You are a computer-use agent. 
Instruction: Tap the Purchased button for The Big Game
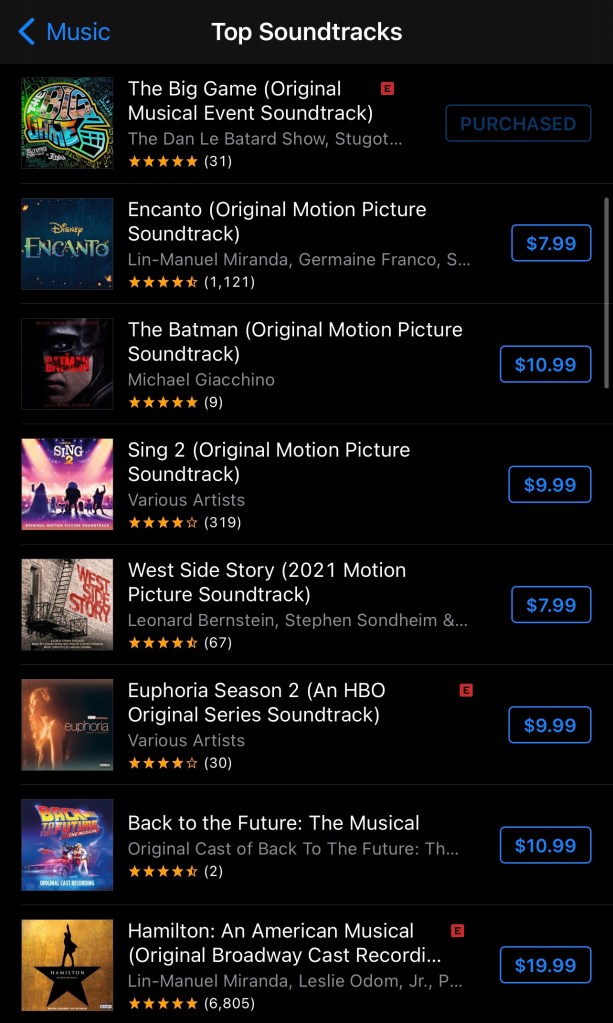tap(518, 124)
